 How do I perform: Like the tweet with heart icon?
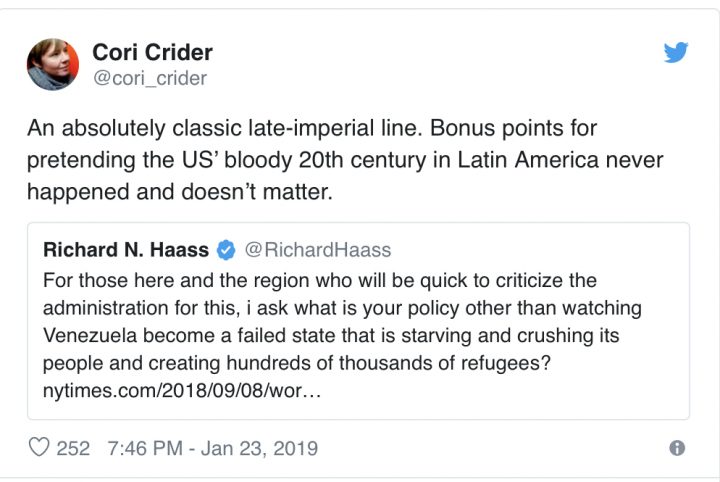tap(40, 447)
